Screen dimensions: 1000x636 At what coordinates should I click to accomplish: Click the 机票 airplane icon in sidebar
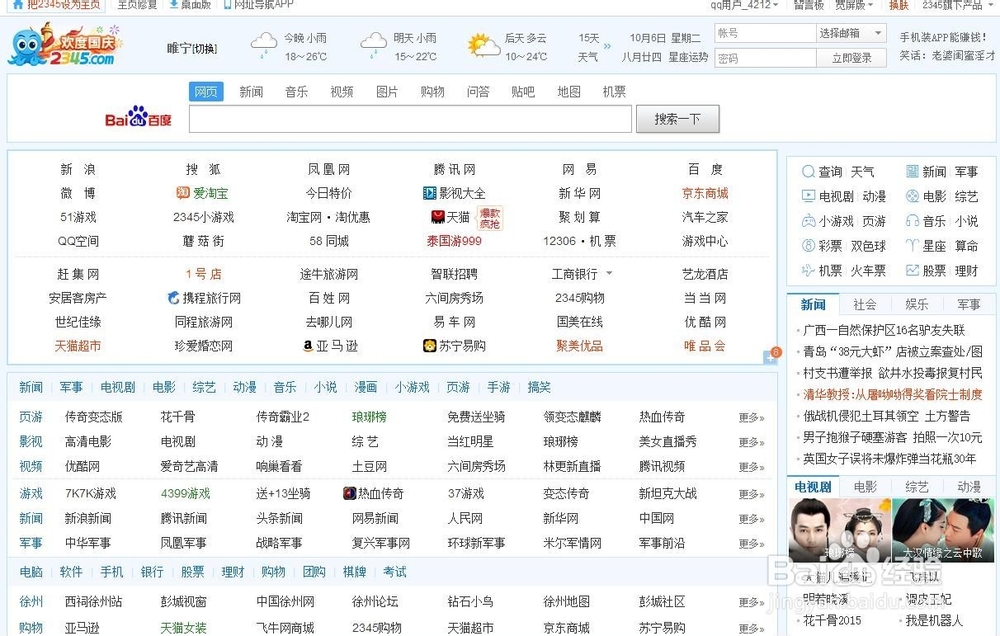[x=808, y=270]
